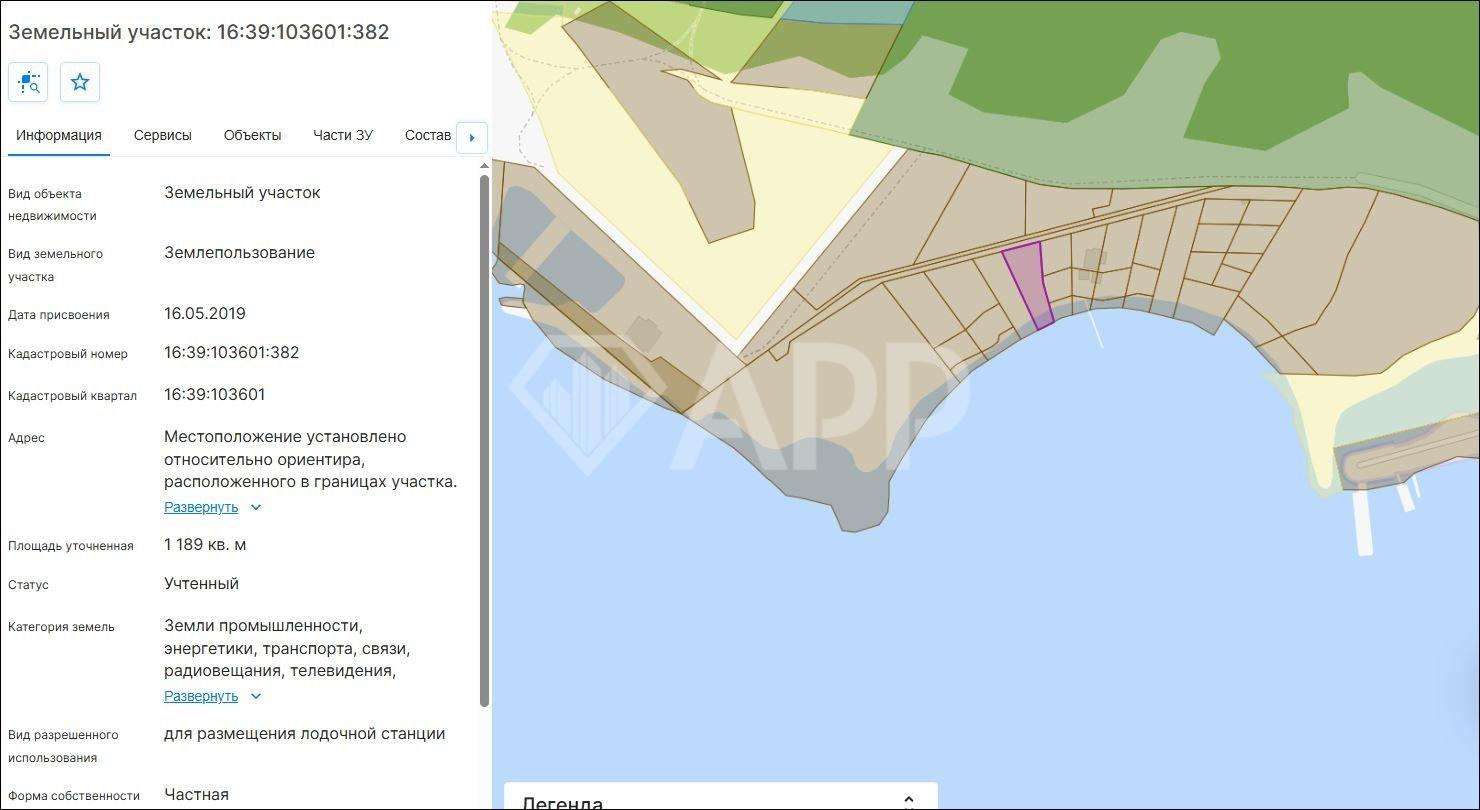Image resolution: width=1480 pixels, height=810 pixels.
Task: Click the info panel vertical scrollbar
Action: coord(485,440)
